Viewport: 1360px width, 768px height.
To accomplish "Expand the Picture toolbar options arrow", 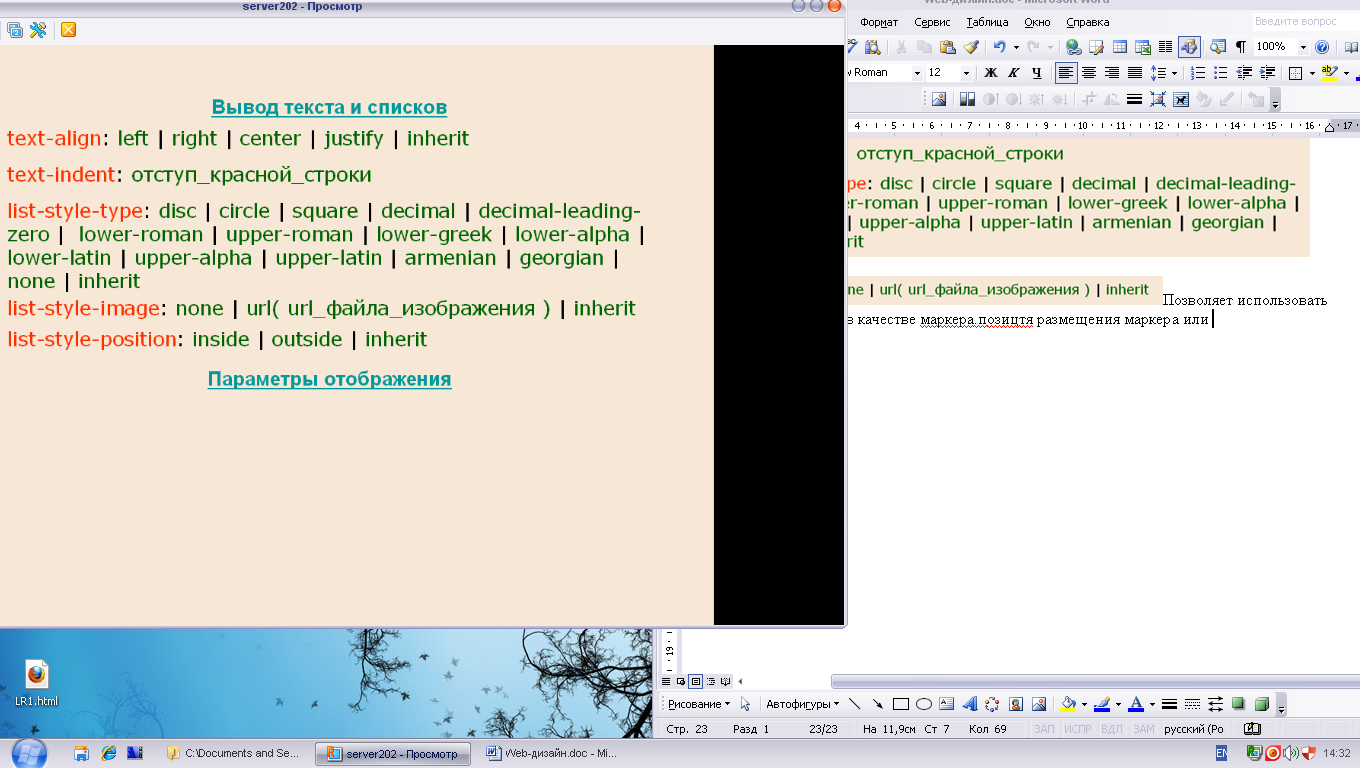I will (1275, 101).
